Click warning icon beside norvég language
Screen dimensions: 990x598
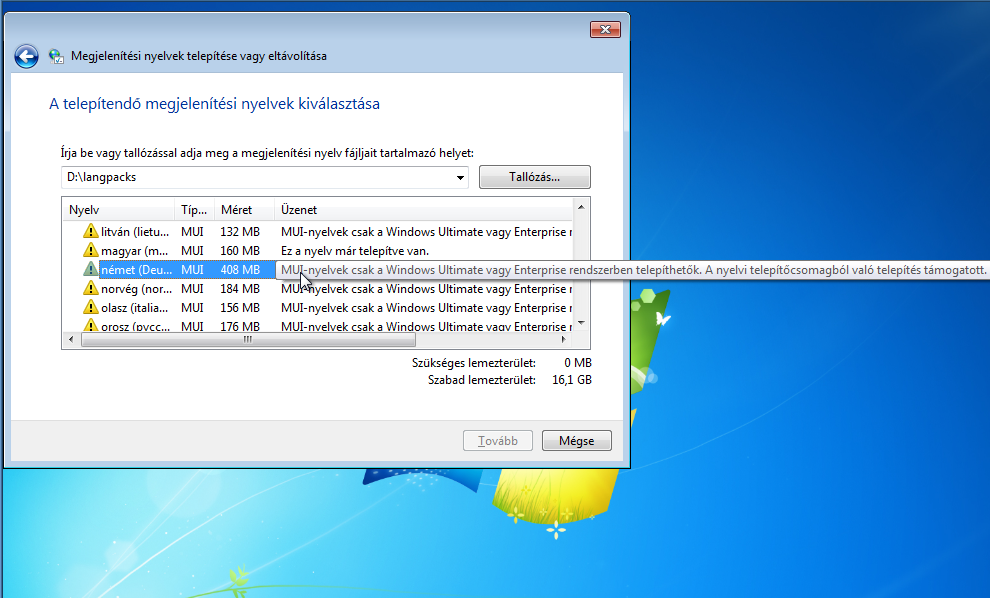point(91,288)
